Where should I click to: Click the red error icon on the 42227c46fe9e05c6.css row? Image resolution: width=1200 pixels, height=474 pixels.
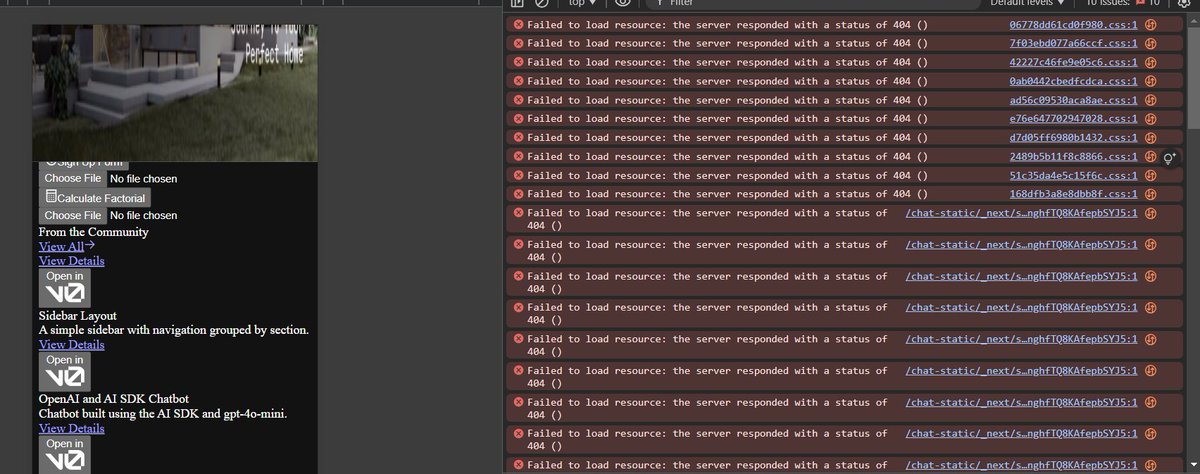(x=518, y=62)
